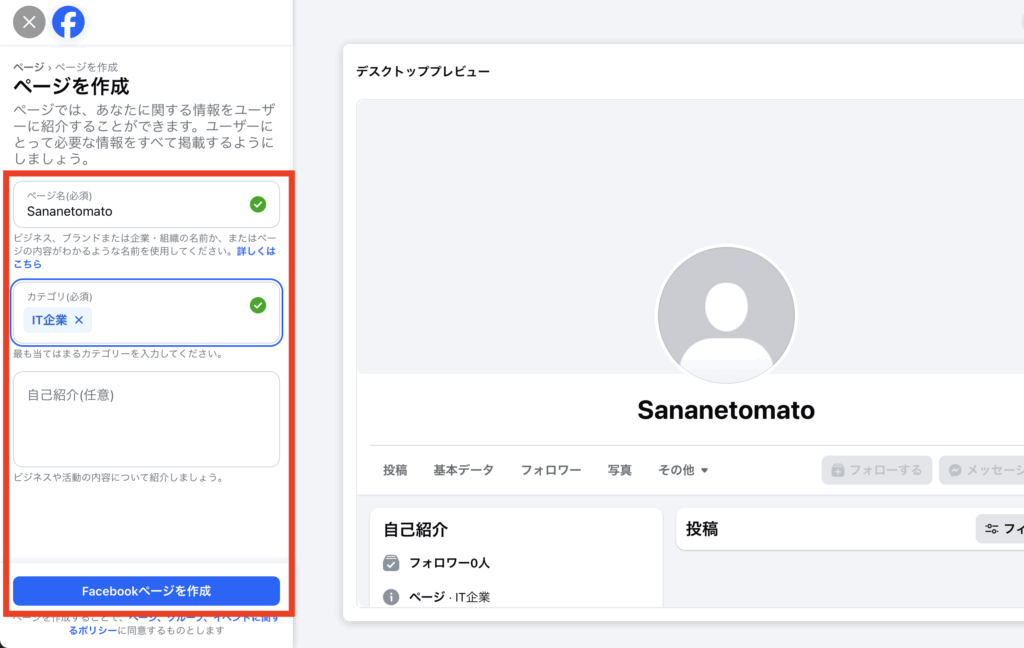Focus the ページ名 input field
The height and width of the screenshot is (648, 1024).
pos(146,204)
